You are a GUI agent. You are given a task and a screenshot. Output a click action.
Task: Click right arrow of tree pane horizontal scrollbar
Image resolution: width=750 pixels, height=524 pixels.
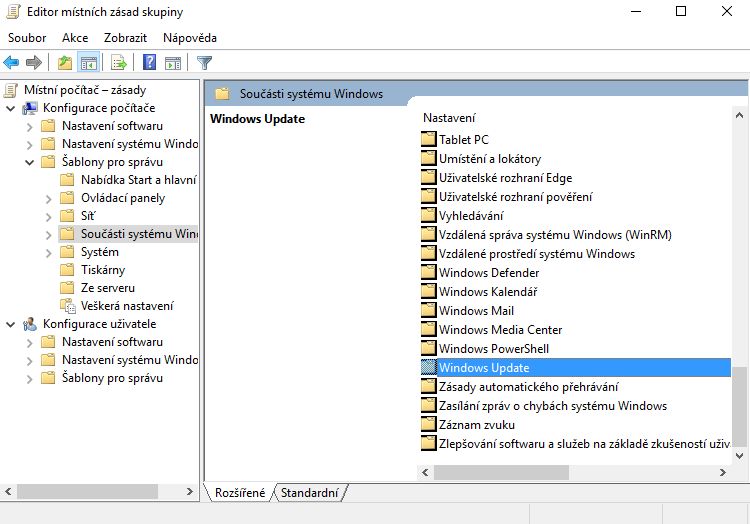tap(189, 491)
